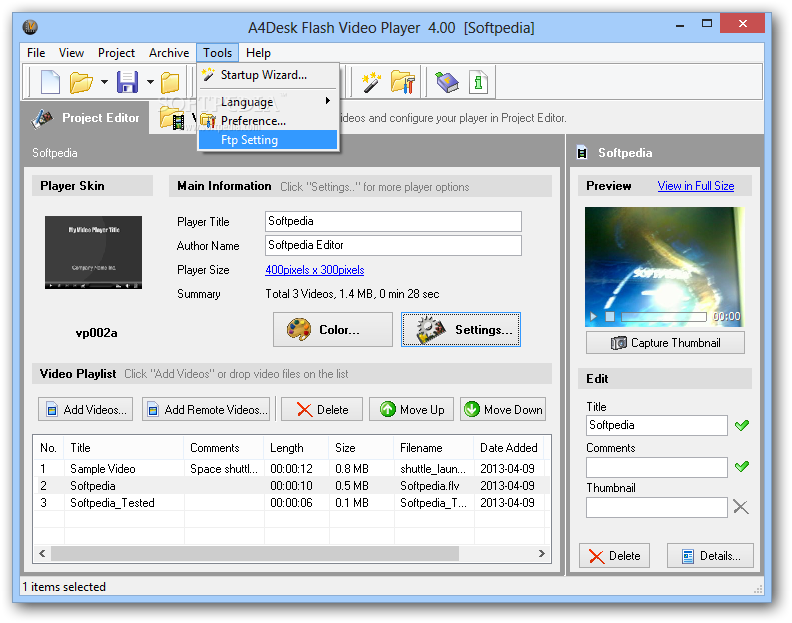Click the yellow folder toolbar icon
This screenshot has width=792, height=623.
pyautogui.click(x=170, y=82)
